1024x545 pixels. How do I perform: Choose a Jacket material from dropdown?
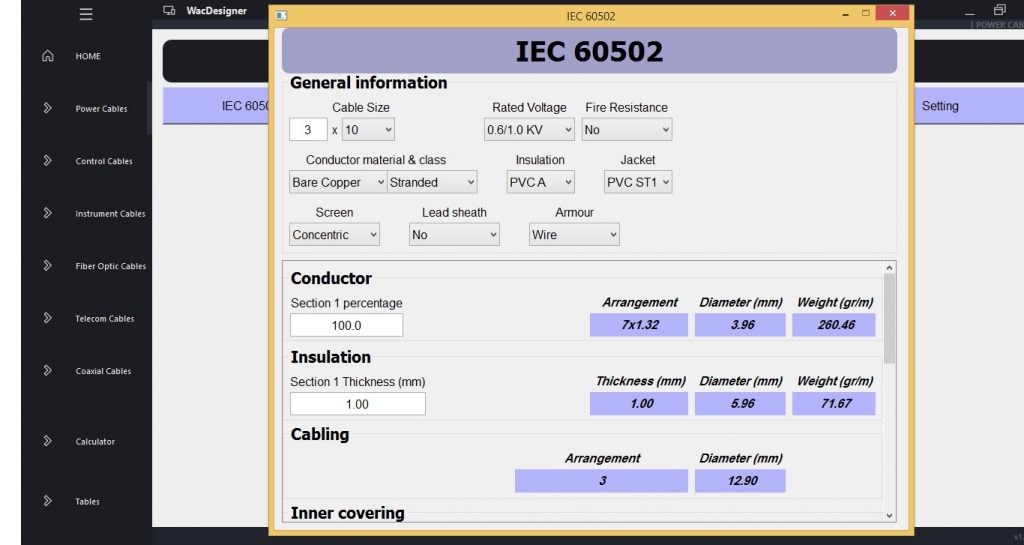click(x=638, y=183)
